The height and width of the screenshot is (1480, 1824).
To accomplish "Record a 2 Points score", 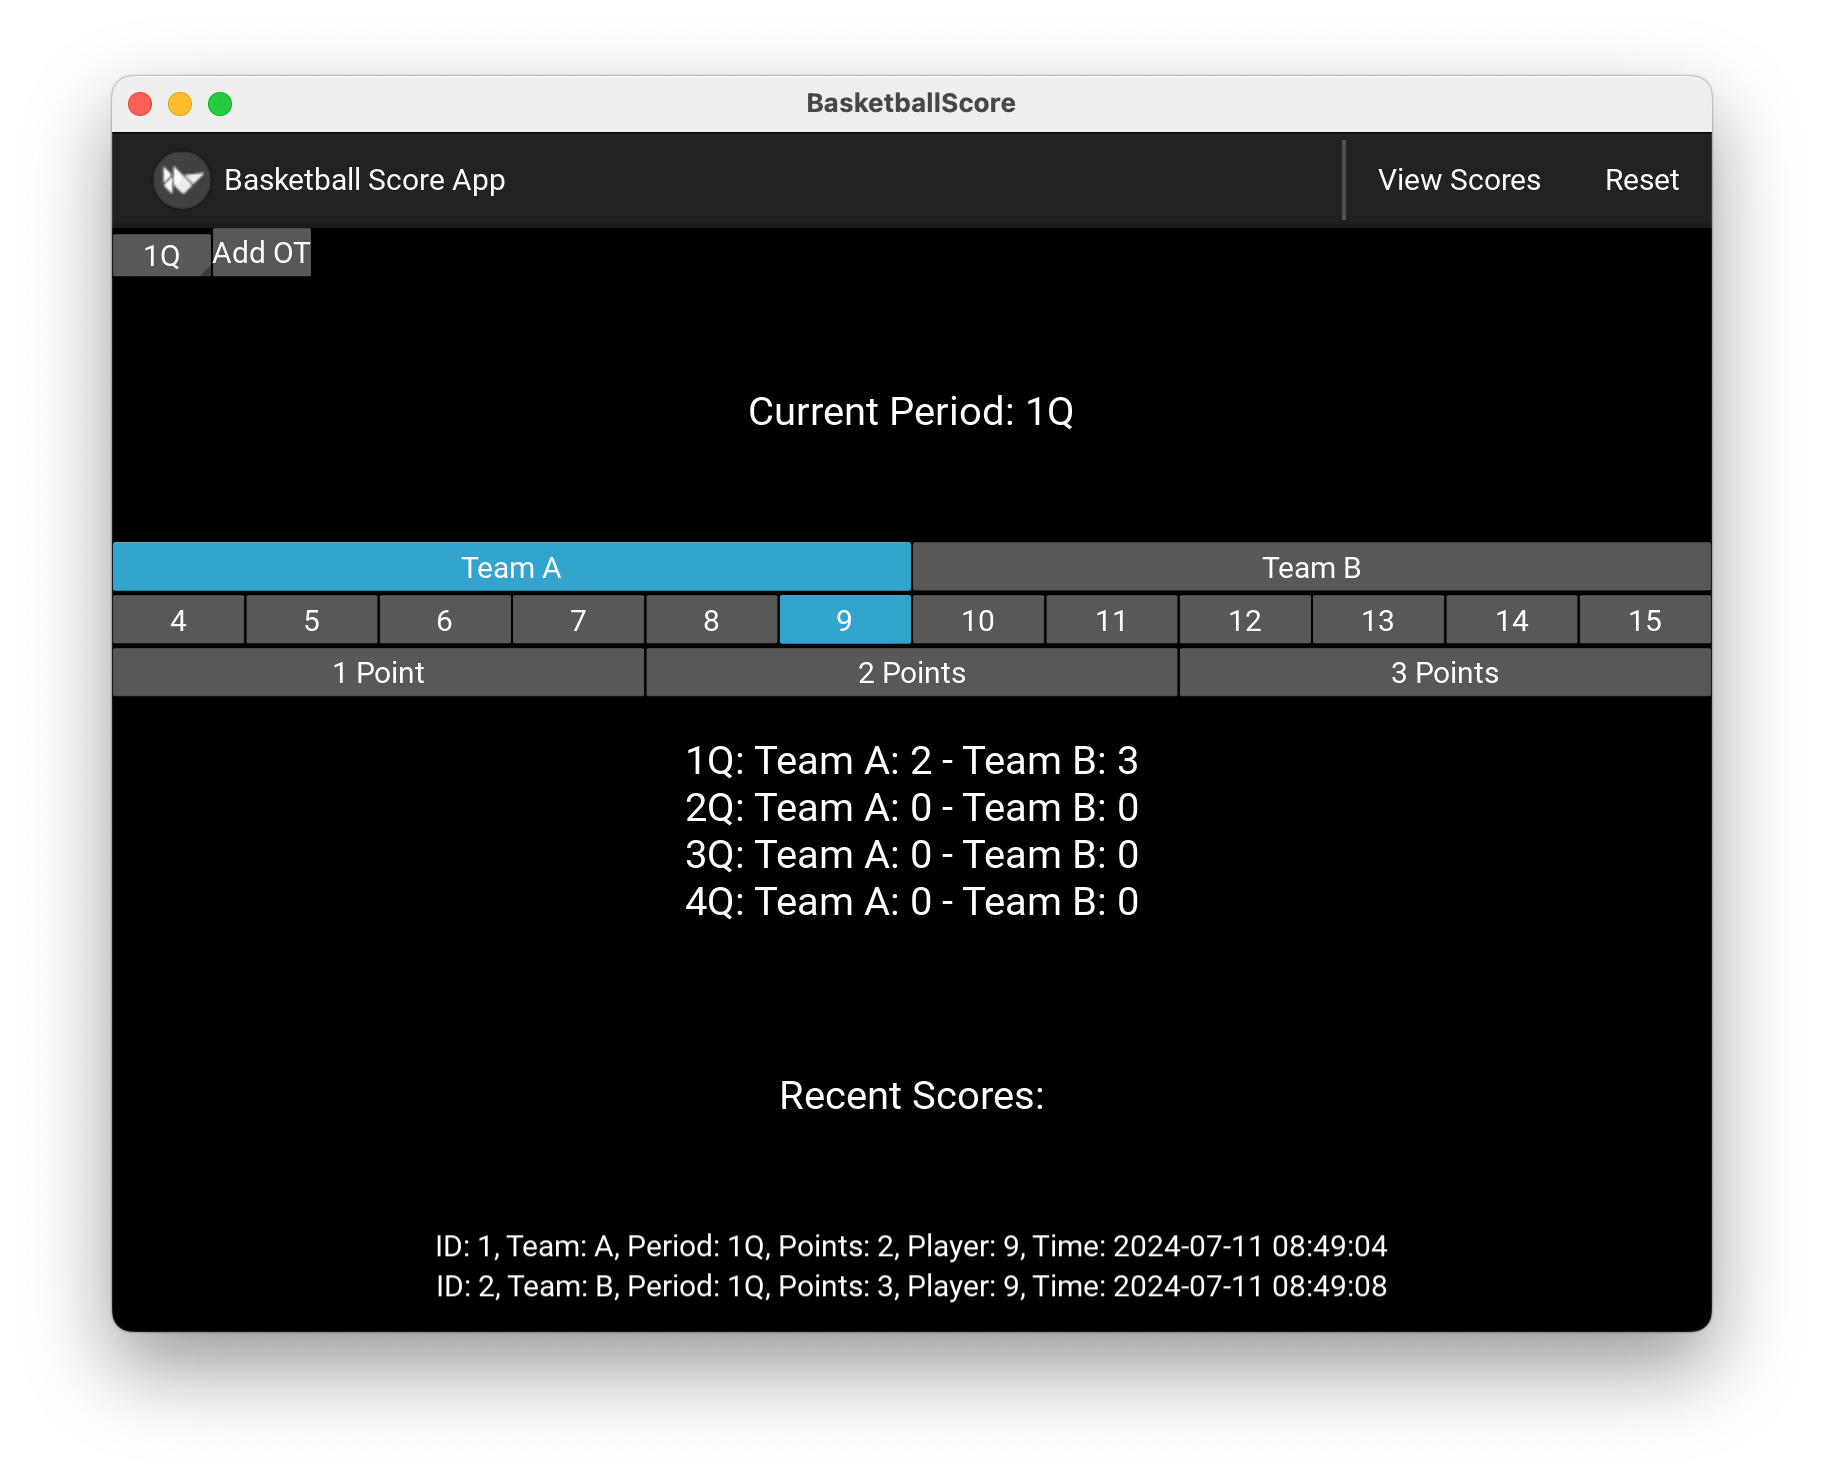I will [x=911, y=672].
